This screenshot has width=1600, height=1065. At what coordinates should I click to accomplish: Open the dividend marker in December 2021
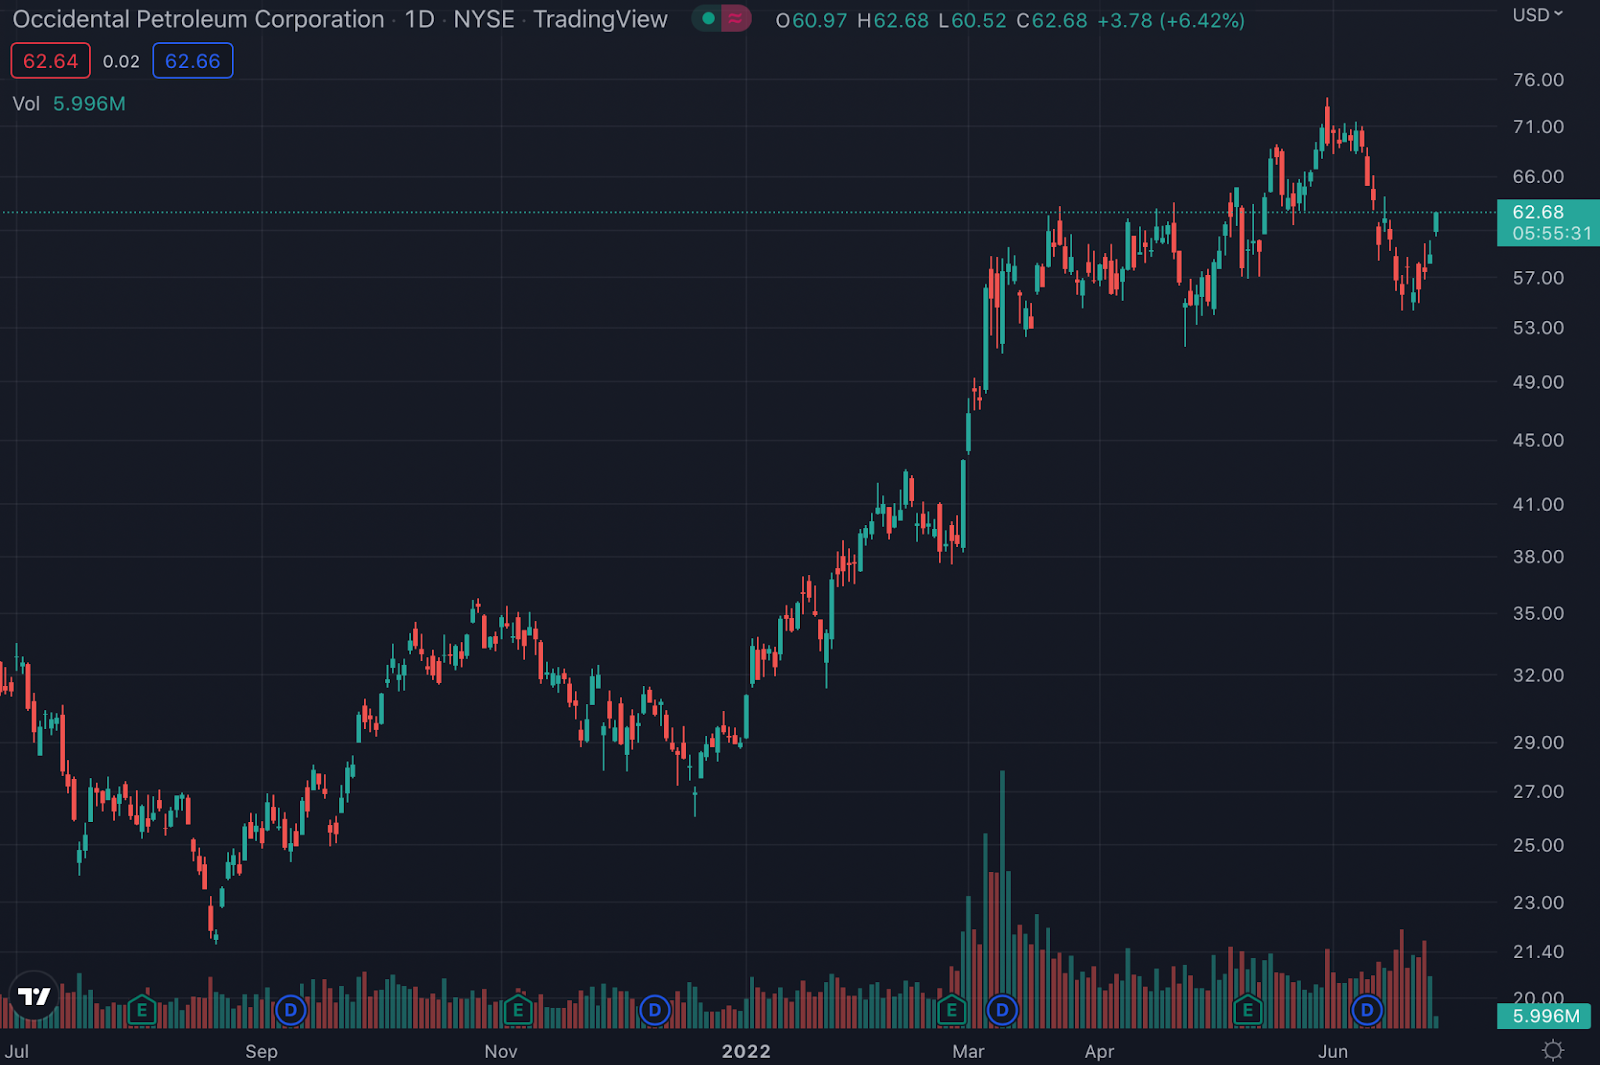(654, 1010)
